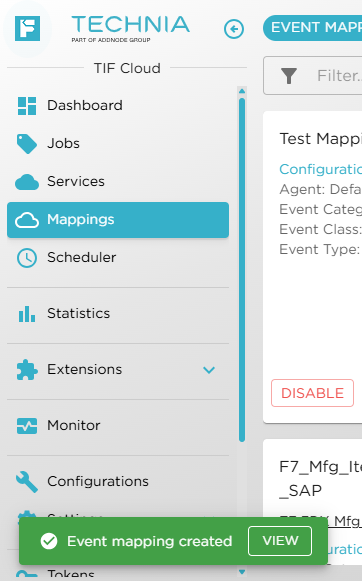
Task: Click the Configurations wrench icon
Action: tap(27, 482)
